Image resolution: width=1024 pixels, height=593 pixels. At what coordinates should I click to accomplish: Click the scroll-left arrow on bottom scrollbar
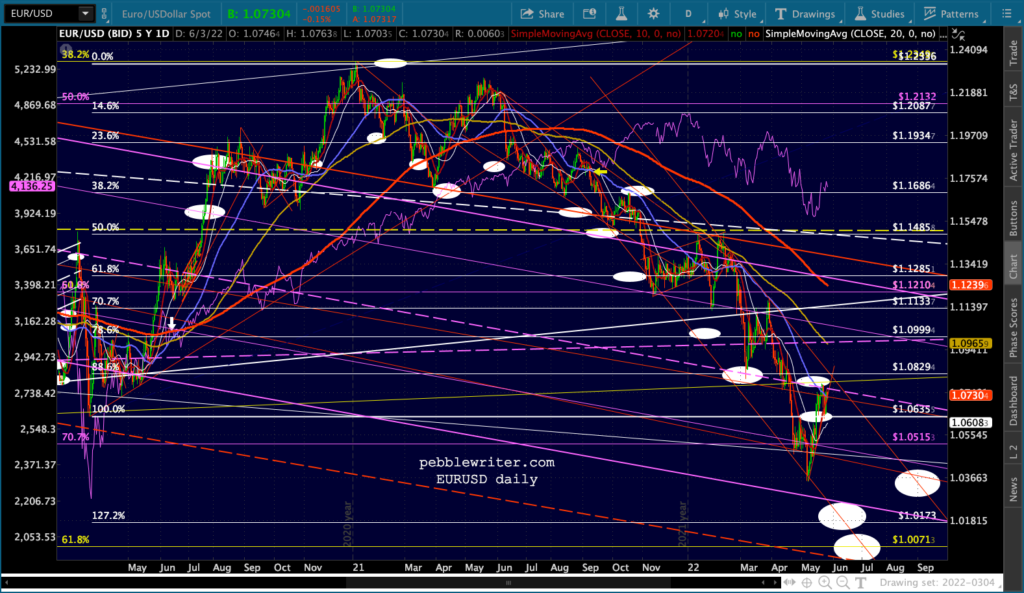click(763, 582)
